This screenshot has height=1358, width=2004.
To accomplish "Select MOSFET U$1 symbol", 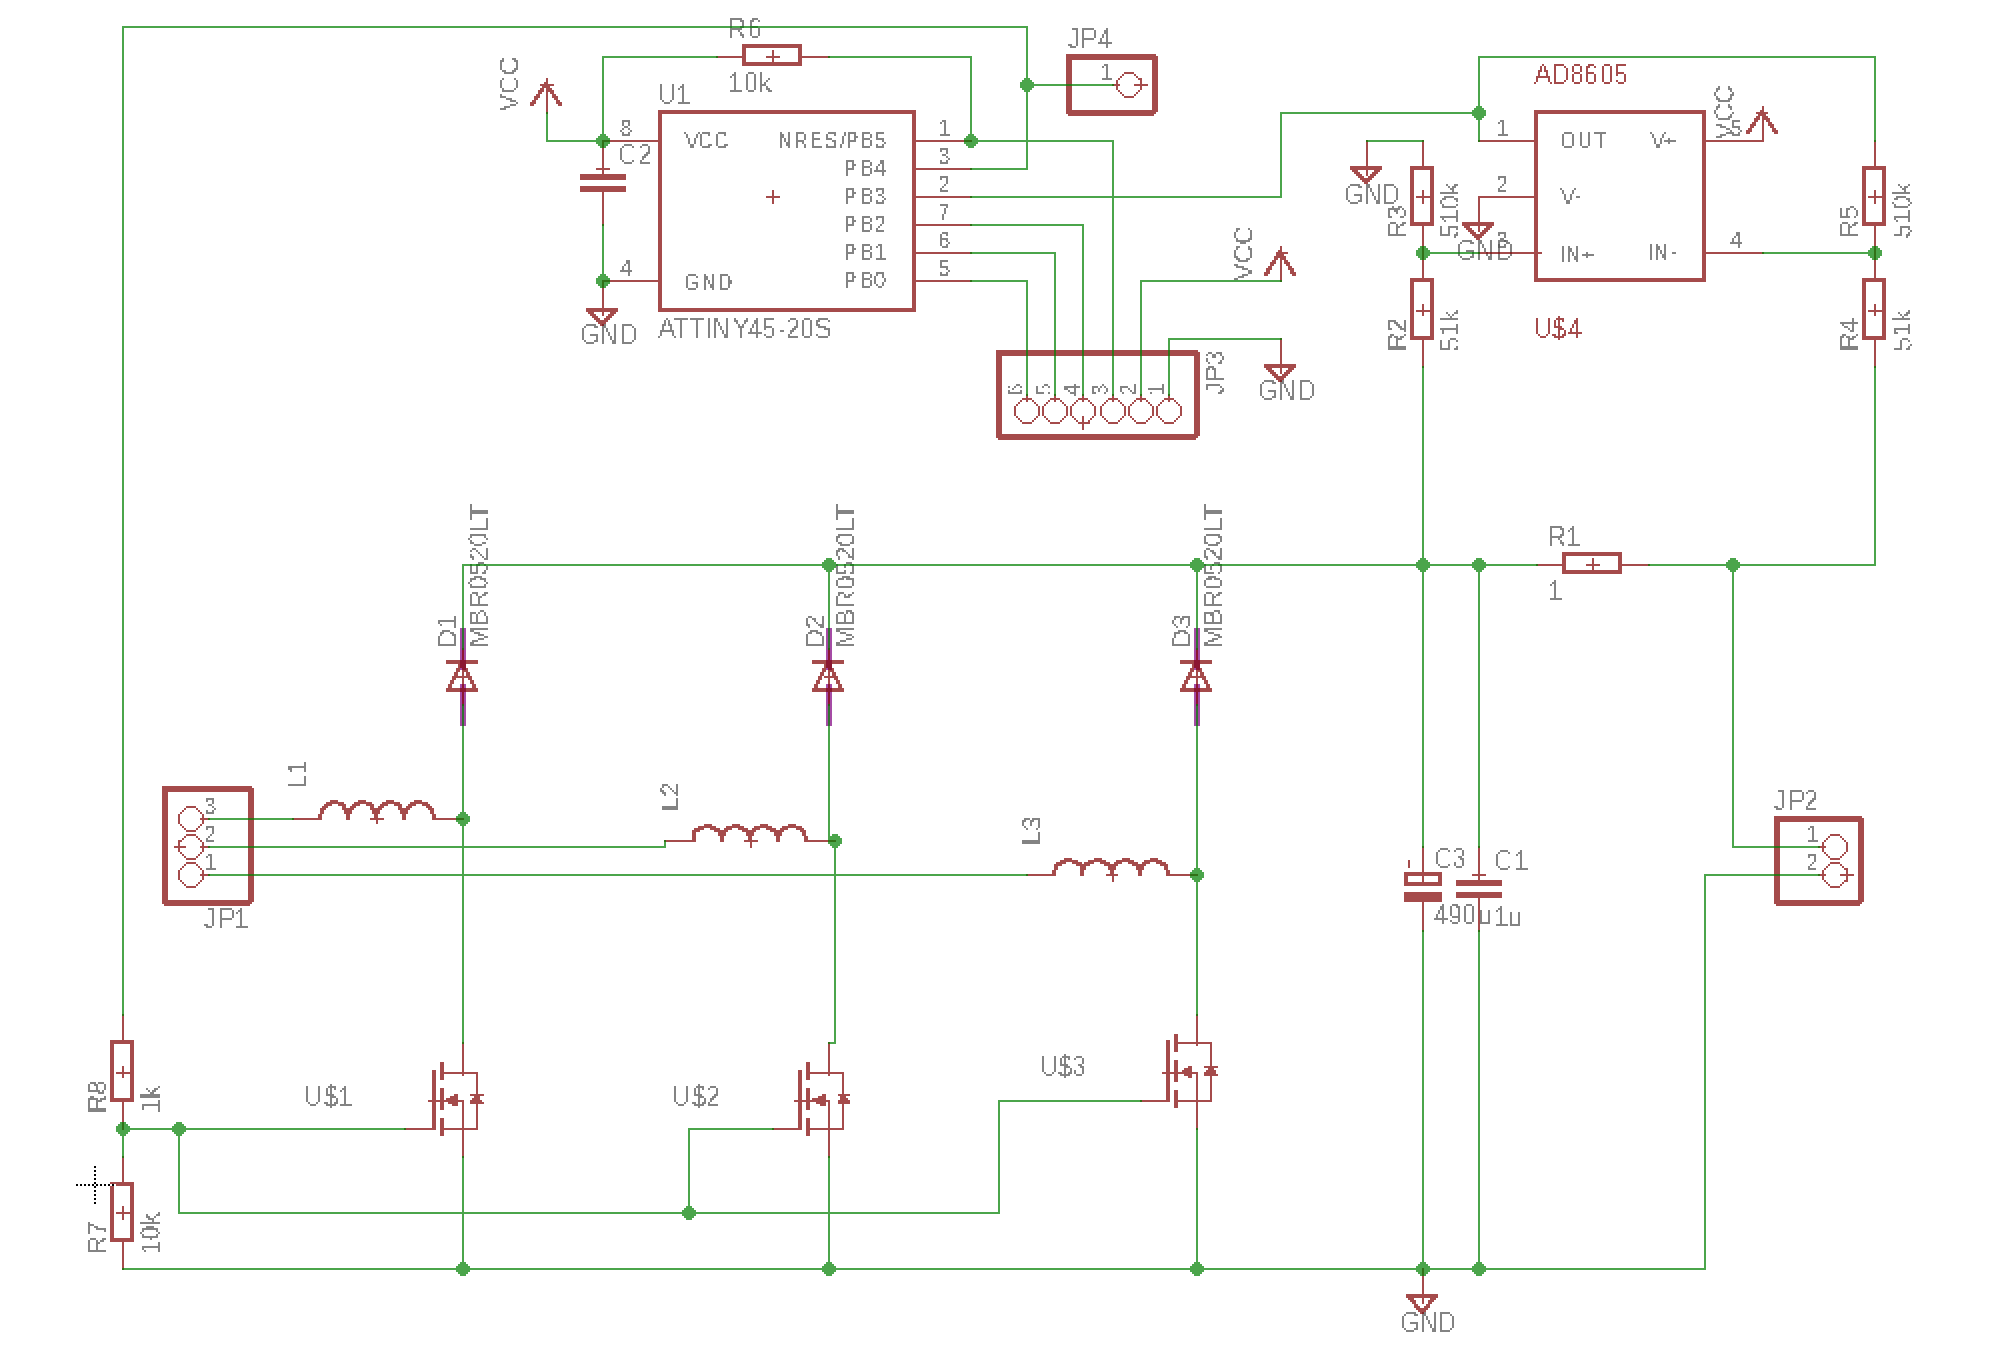I will coord(456,1100).
